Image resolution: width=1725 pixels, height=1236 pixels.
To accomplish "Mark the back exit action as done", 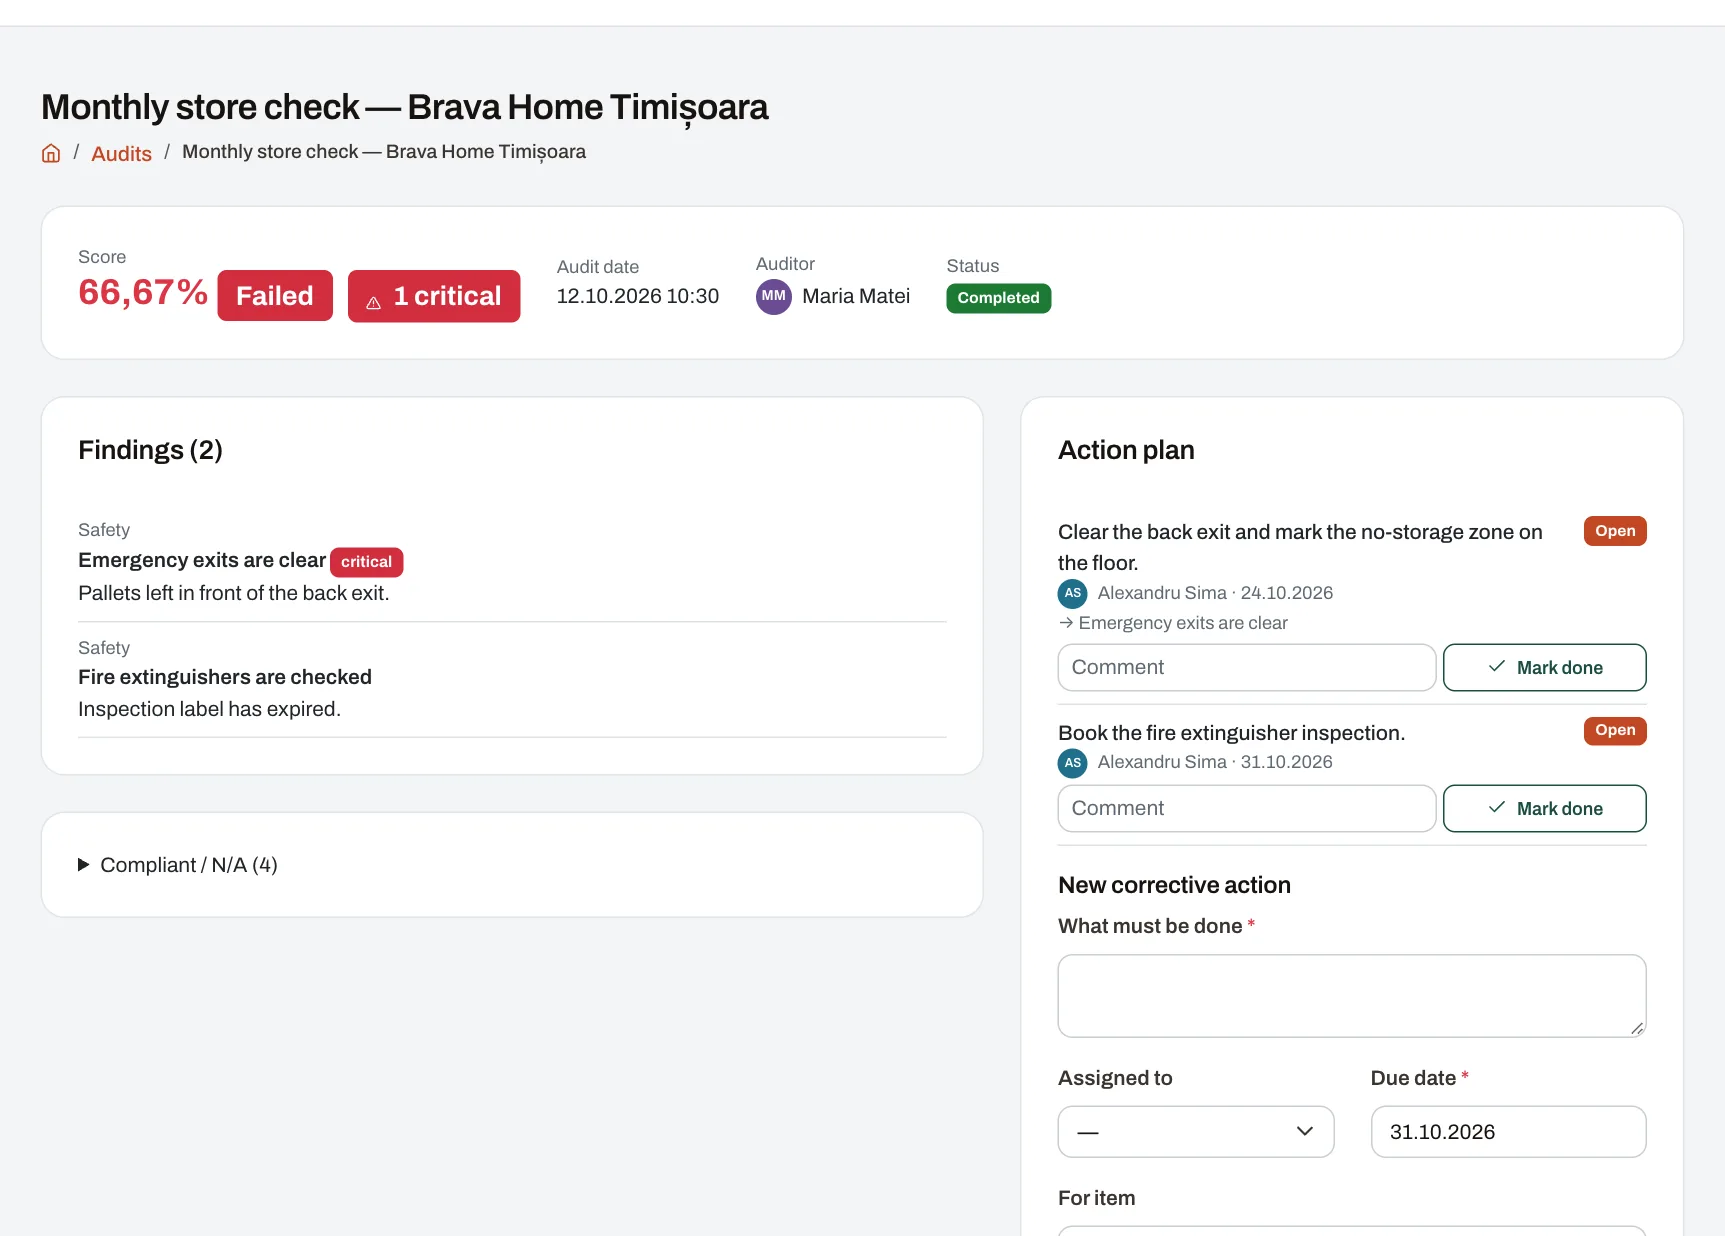I will [1544, 667].
